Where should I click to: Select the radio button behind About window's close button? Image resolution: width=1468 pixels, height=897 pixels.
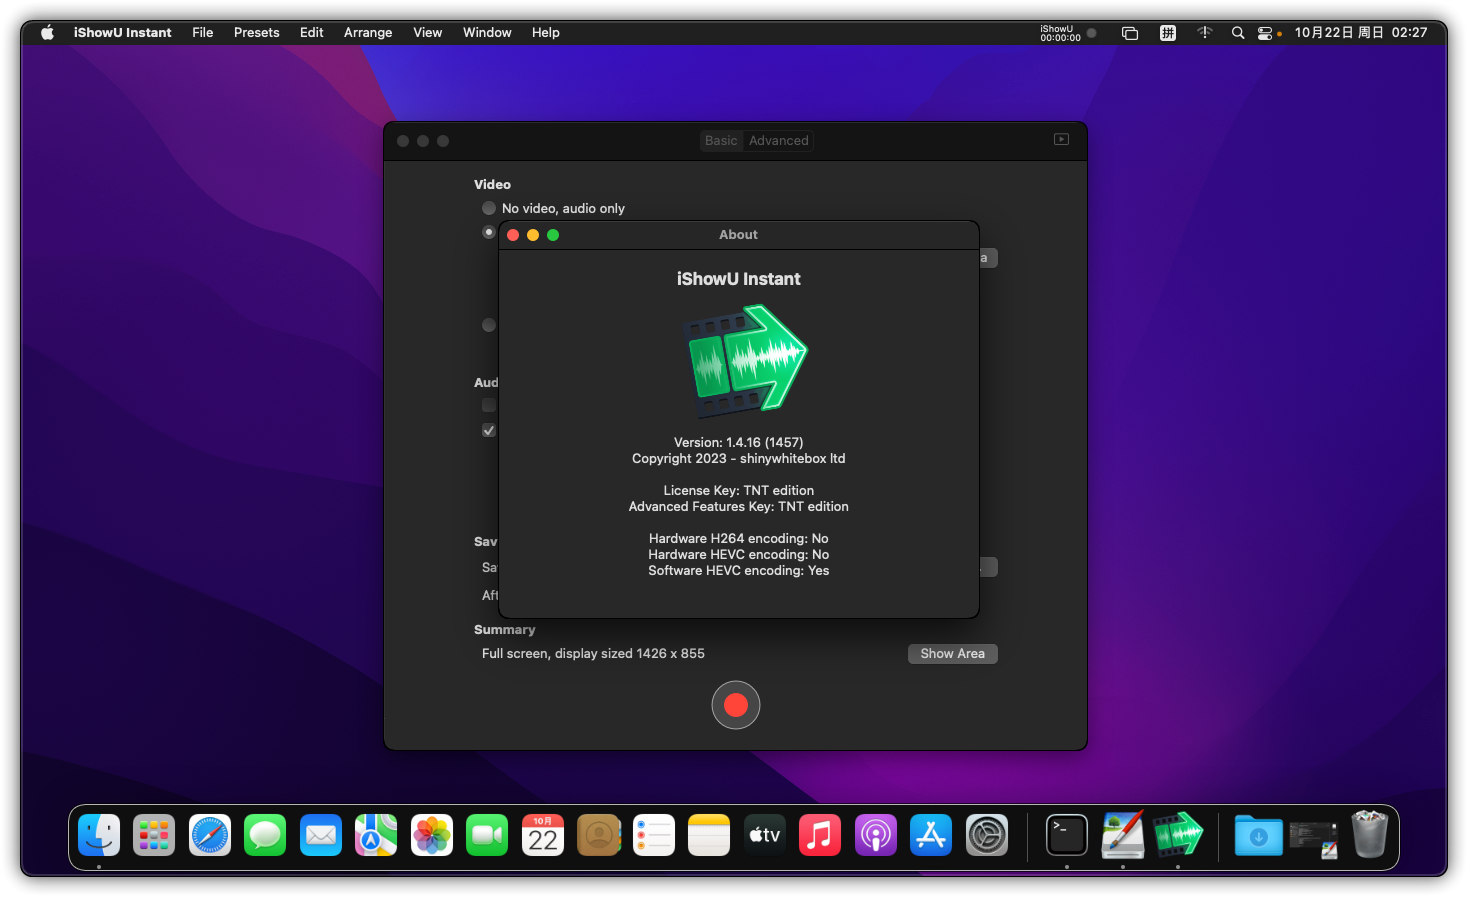pos(489,232)
